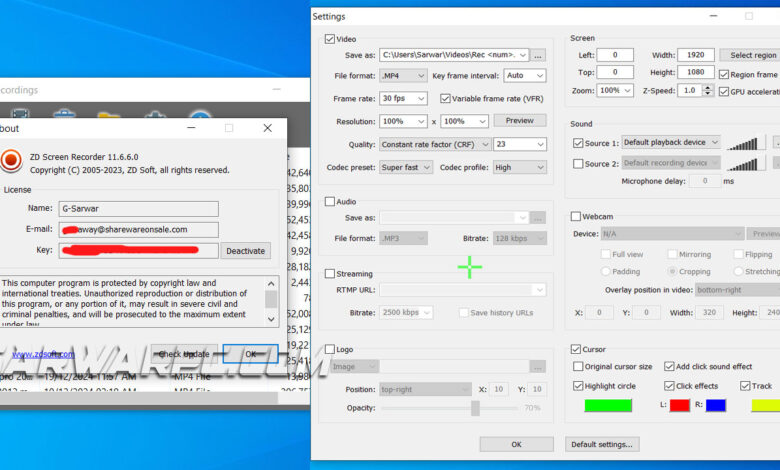Click the Source 1 volume level bars

click(x=742, y=143)
